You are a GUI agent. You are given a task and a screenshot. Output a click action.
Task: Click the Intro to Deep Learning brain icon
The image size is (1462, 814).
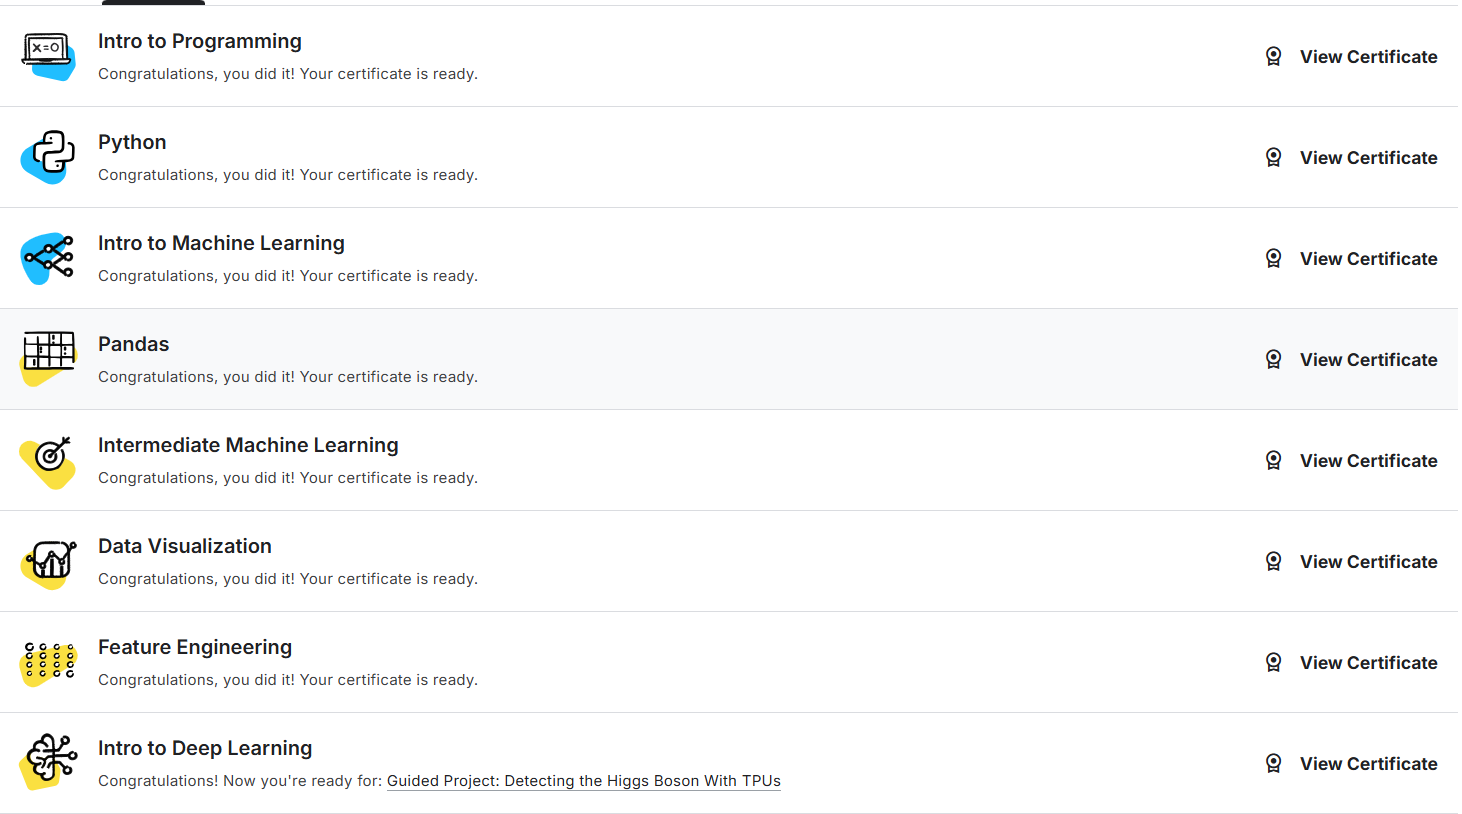coord(48,762)
